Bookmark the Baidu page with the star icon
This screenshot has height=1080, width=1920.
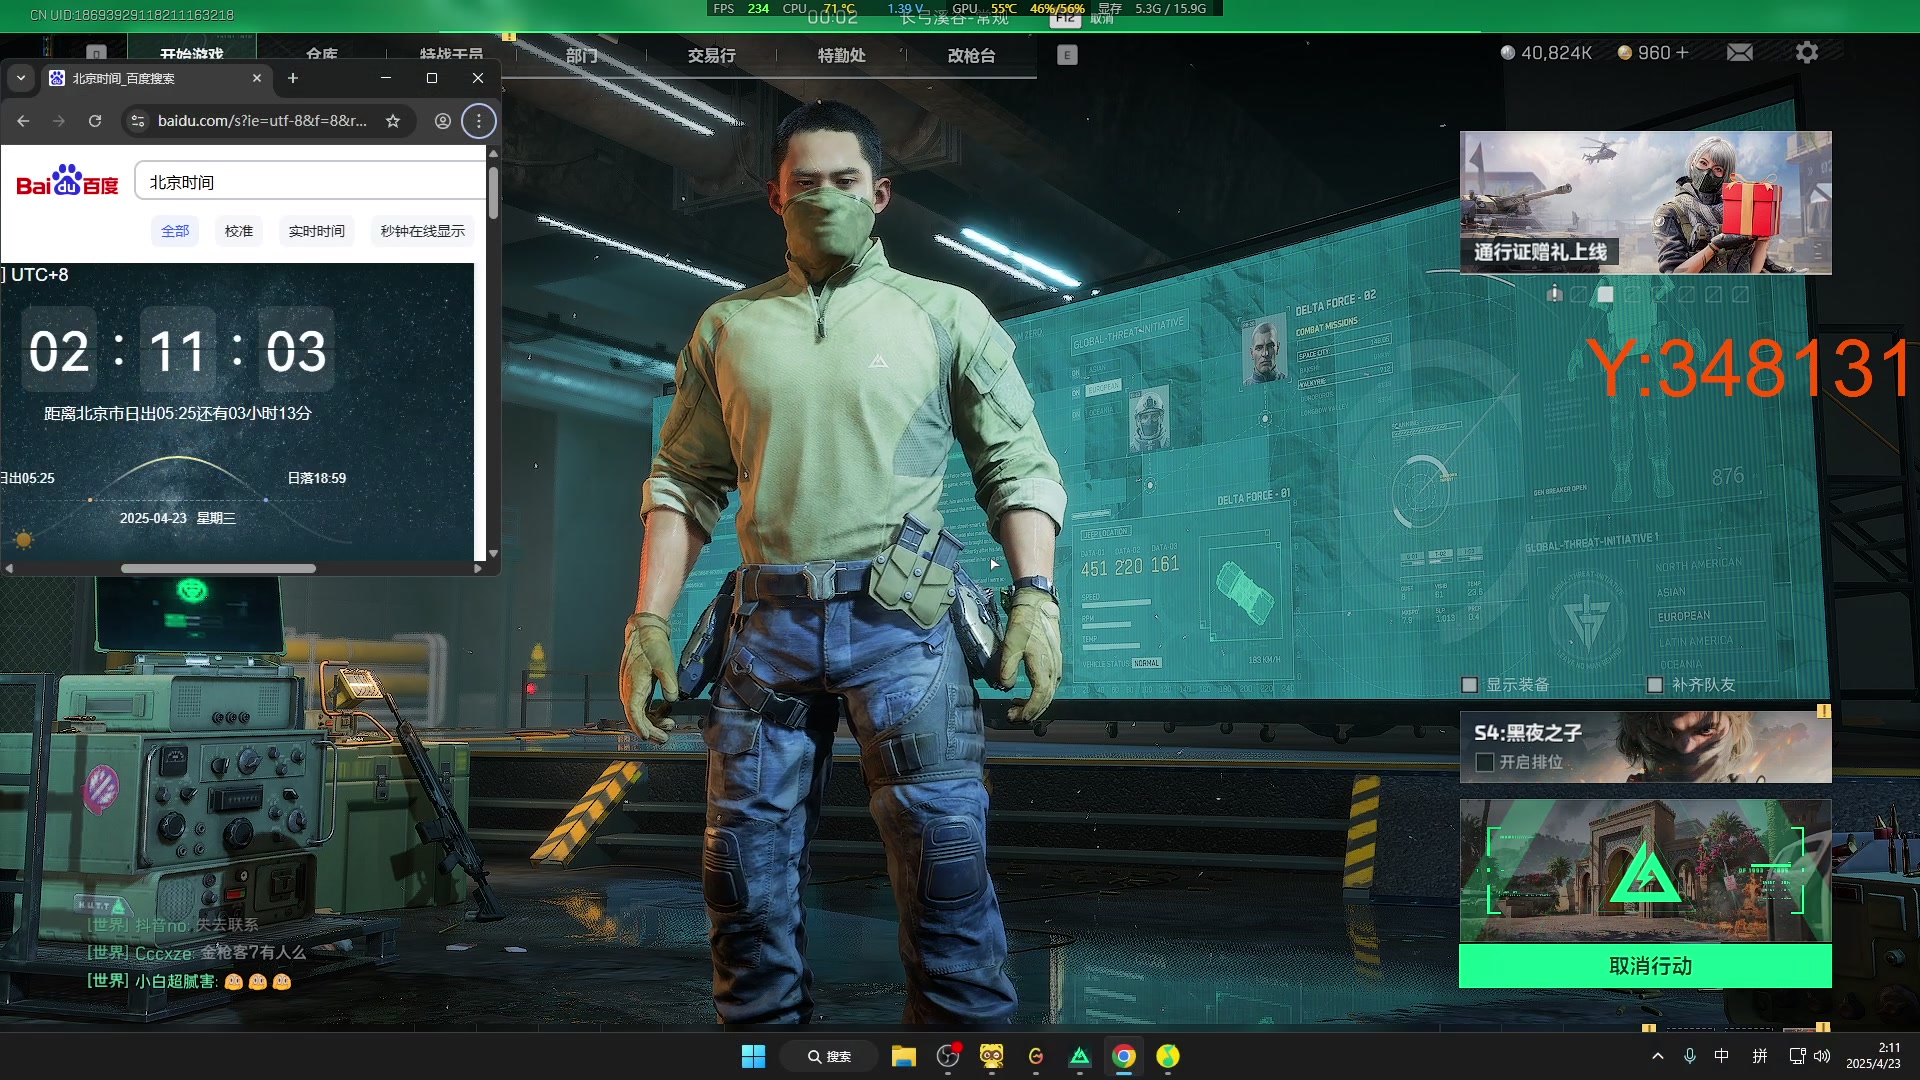[393, 121]
